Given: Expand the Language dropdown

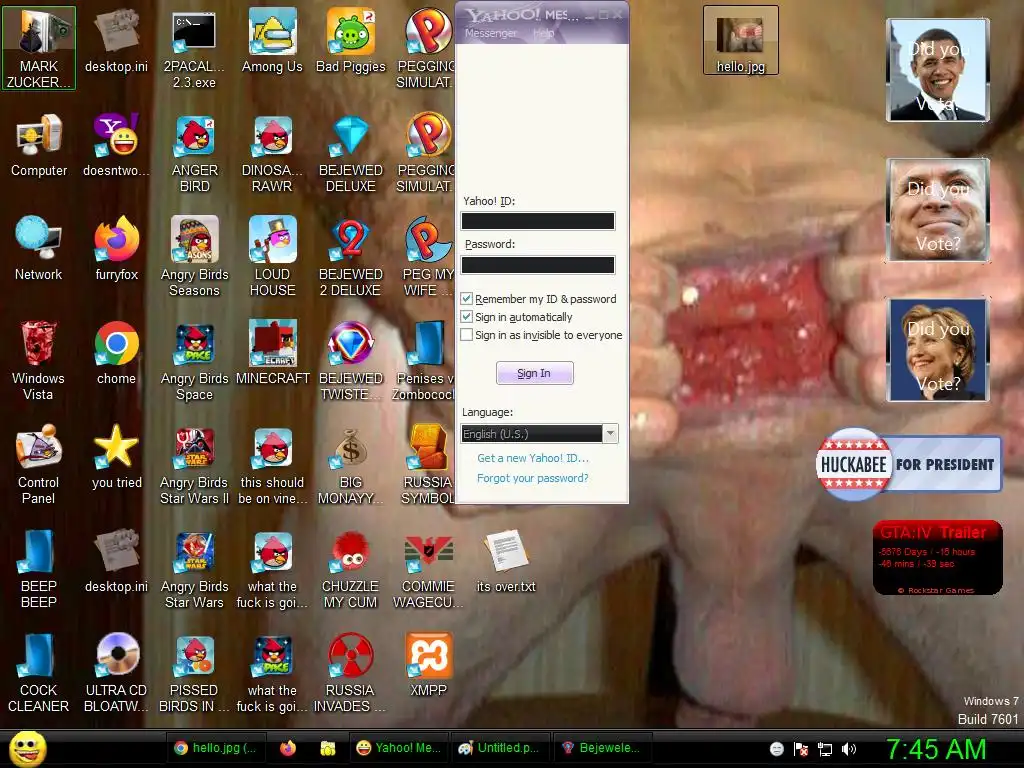Looking at the screenshot, I should (611, 434).
